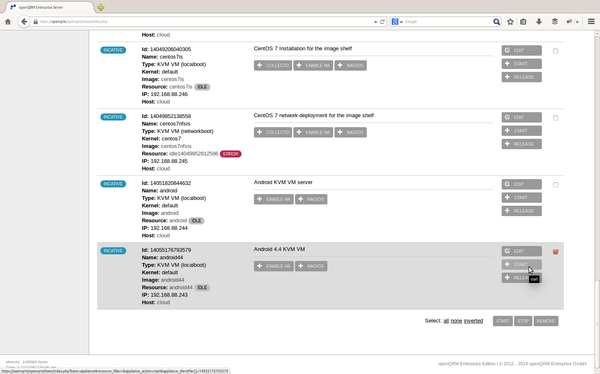Release the centos7is appliance
Image resolution: width=600 pixels, height=374 pixels.
tap(522, 77)
